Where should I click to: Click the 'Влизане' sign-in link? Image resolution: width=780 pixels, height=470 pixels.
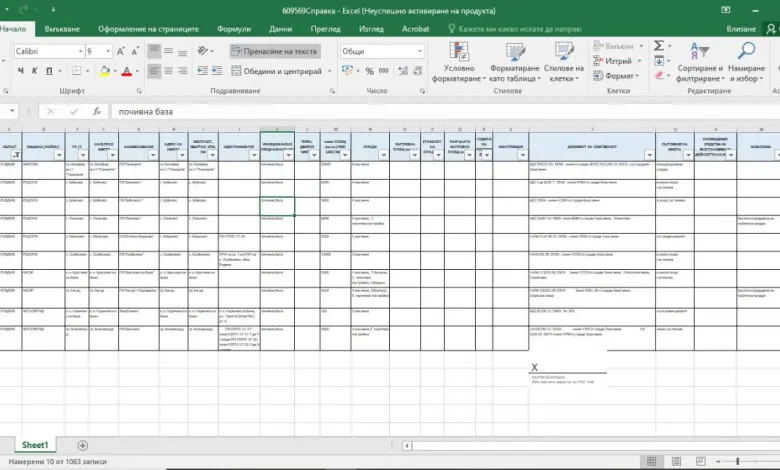click(741, 29)
